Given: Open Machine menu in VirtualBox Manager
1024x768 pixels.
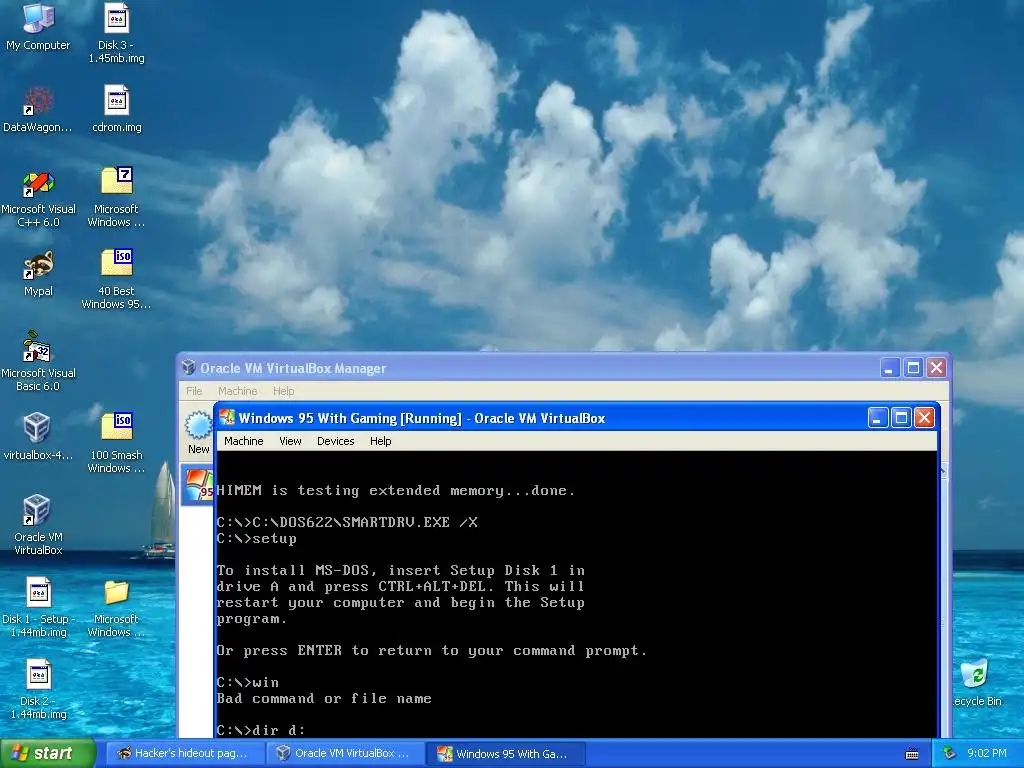Looking at the screenshot, I should [238, 391].
